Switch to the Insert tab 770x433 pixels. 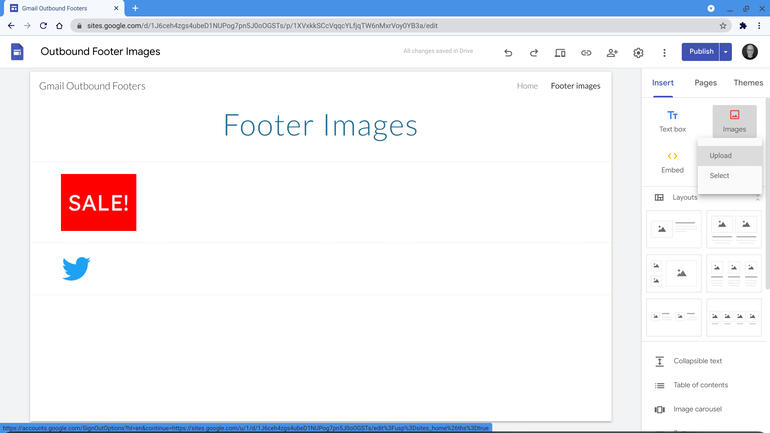click(662, 83)
